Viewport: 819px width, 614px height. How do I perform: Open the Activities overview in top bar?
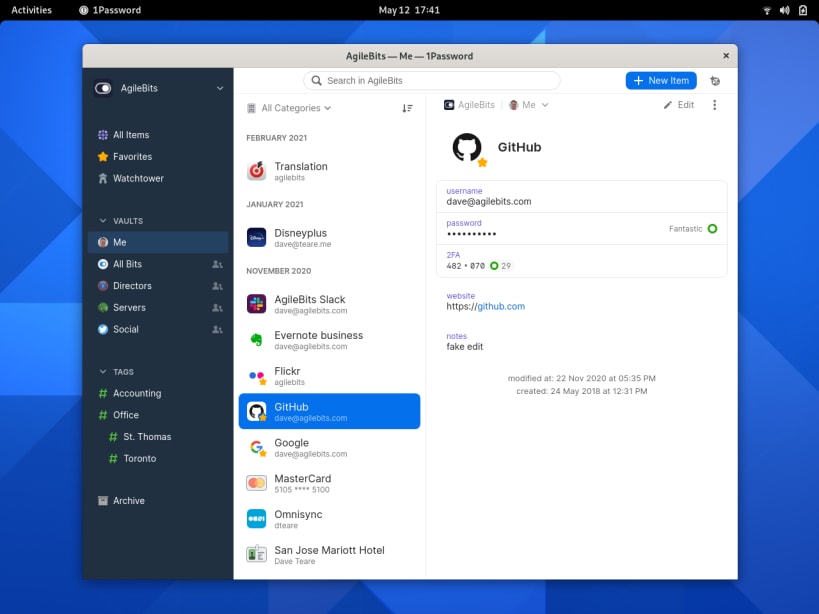(x=31, y=10)
